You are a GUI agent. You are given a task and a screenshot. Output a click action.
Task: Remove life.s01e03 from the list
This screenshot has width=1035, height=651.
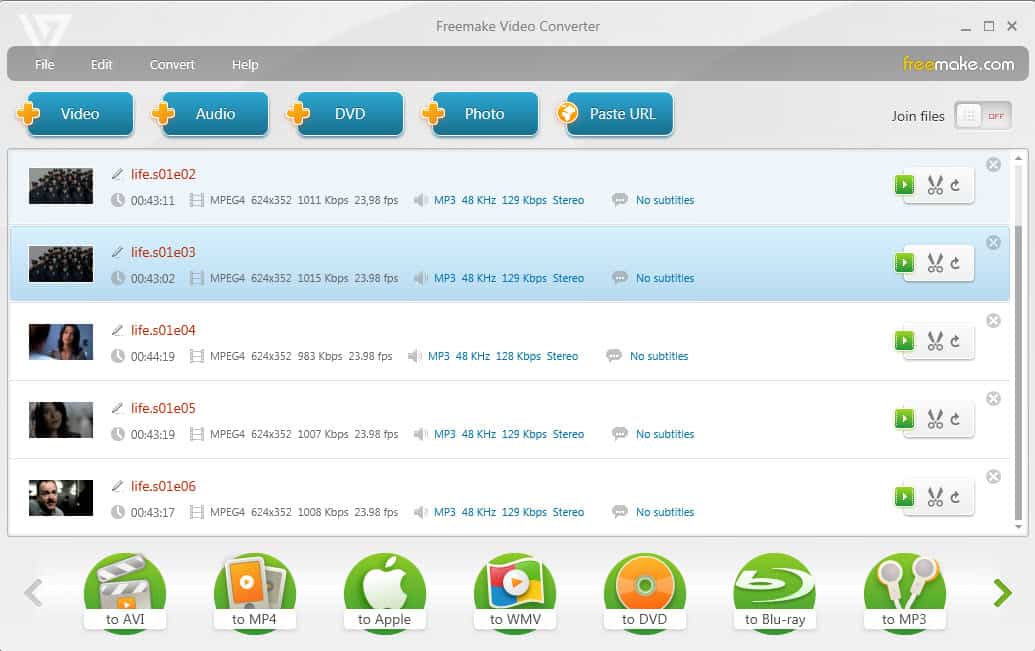pos(993,243)
